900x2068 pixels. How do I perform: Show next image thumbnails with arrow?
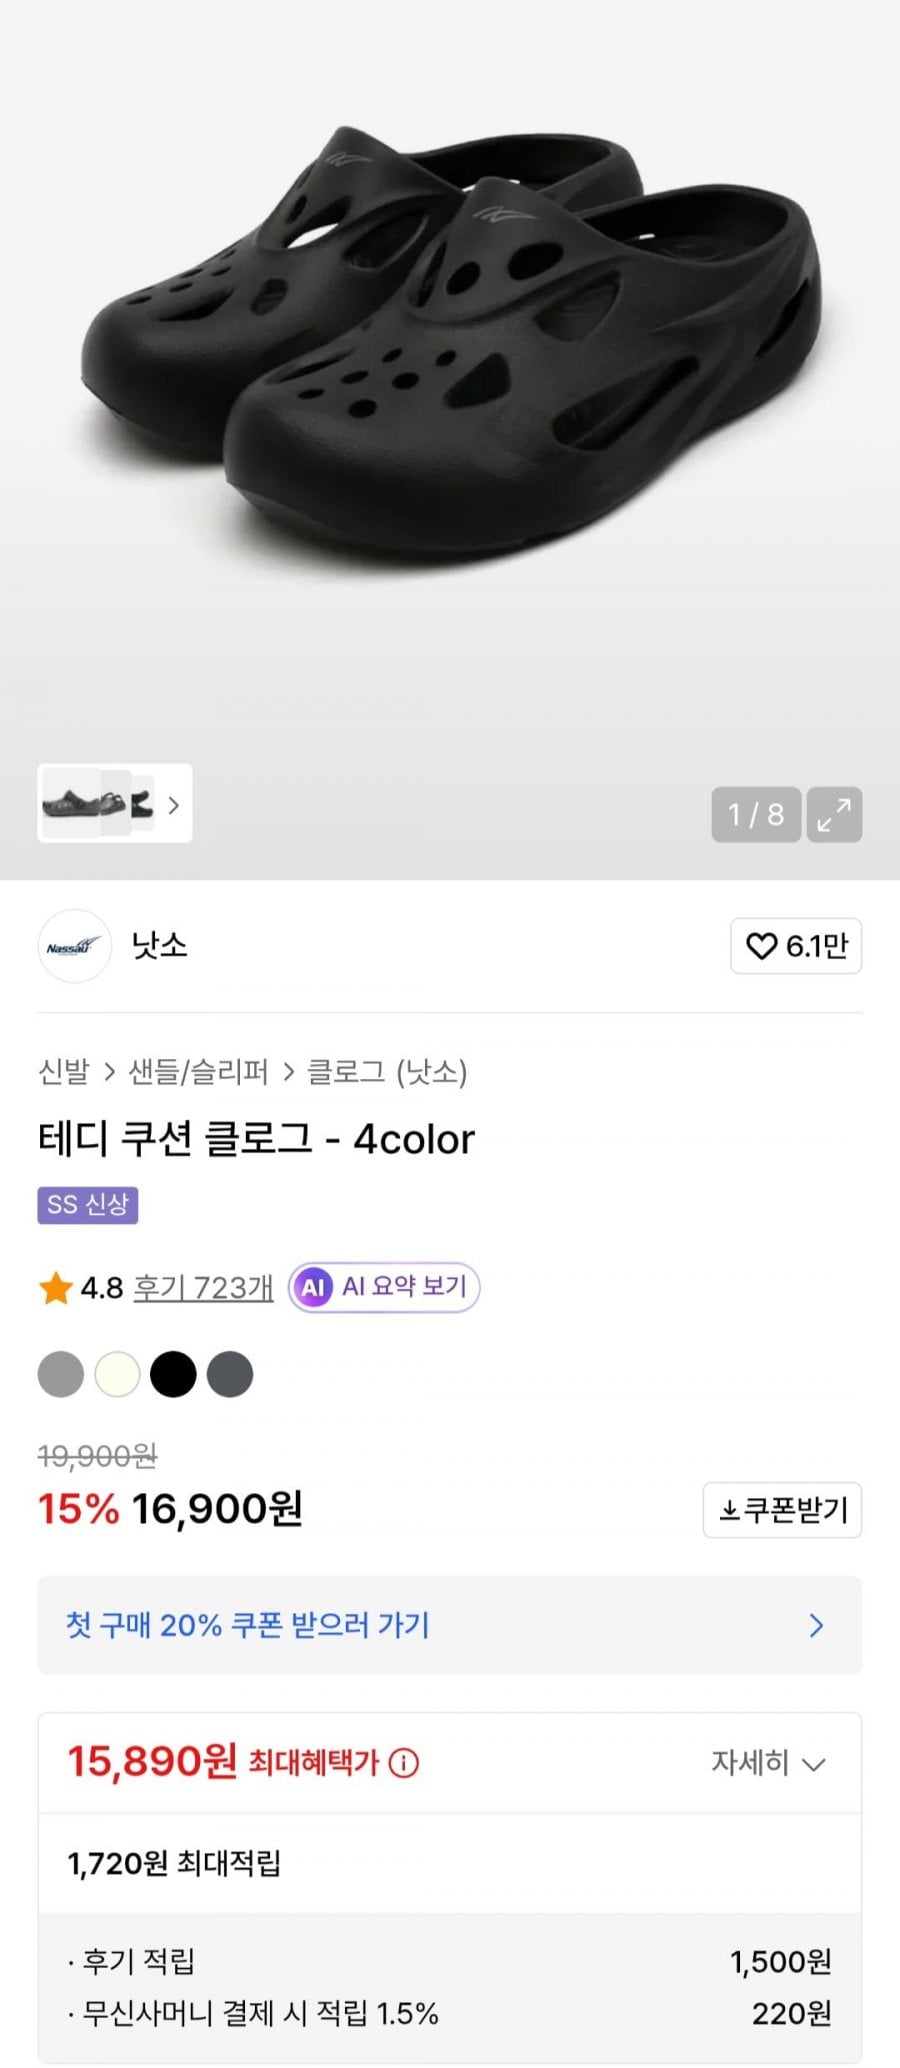pos(174,805)
